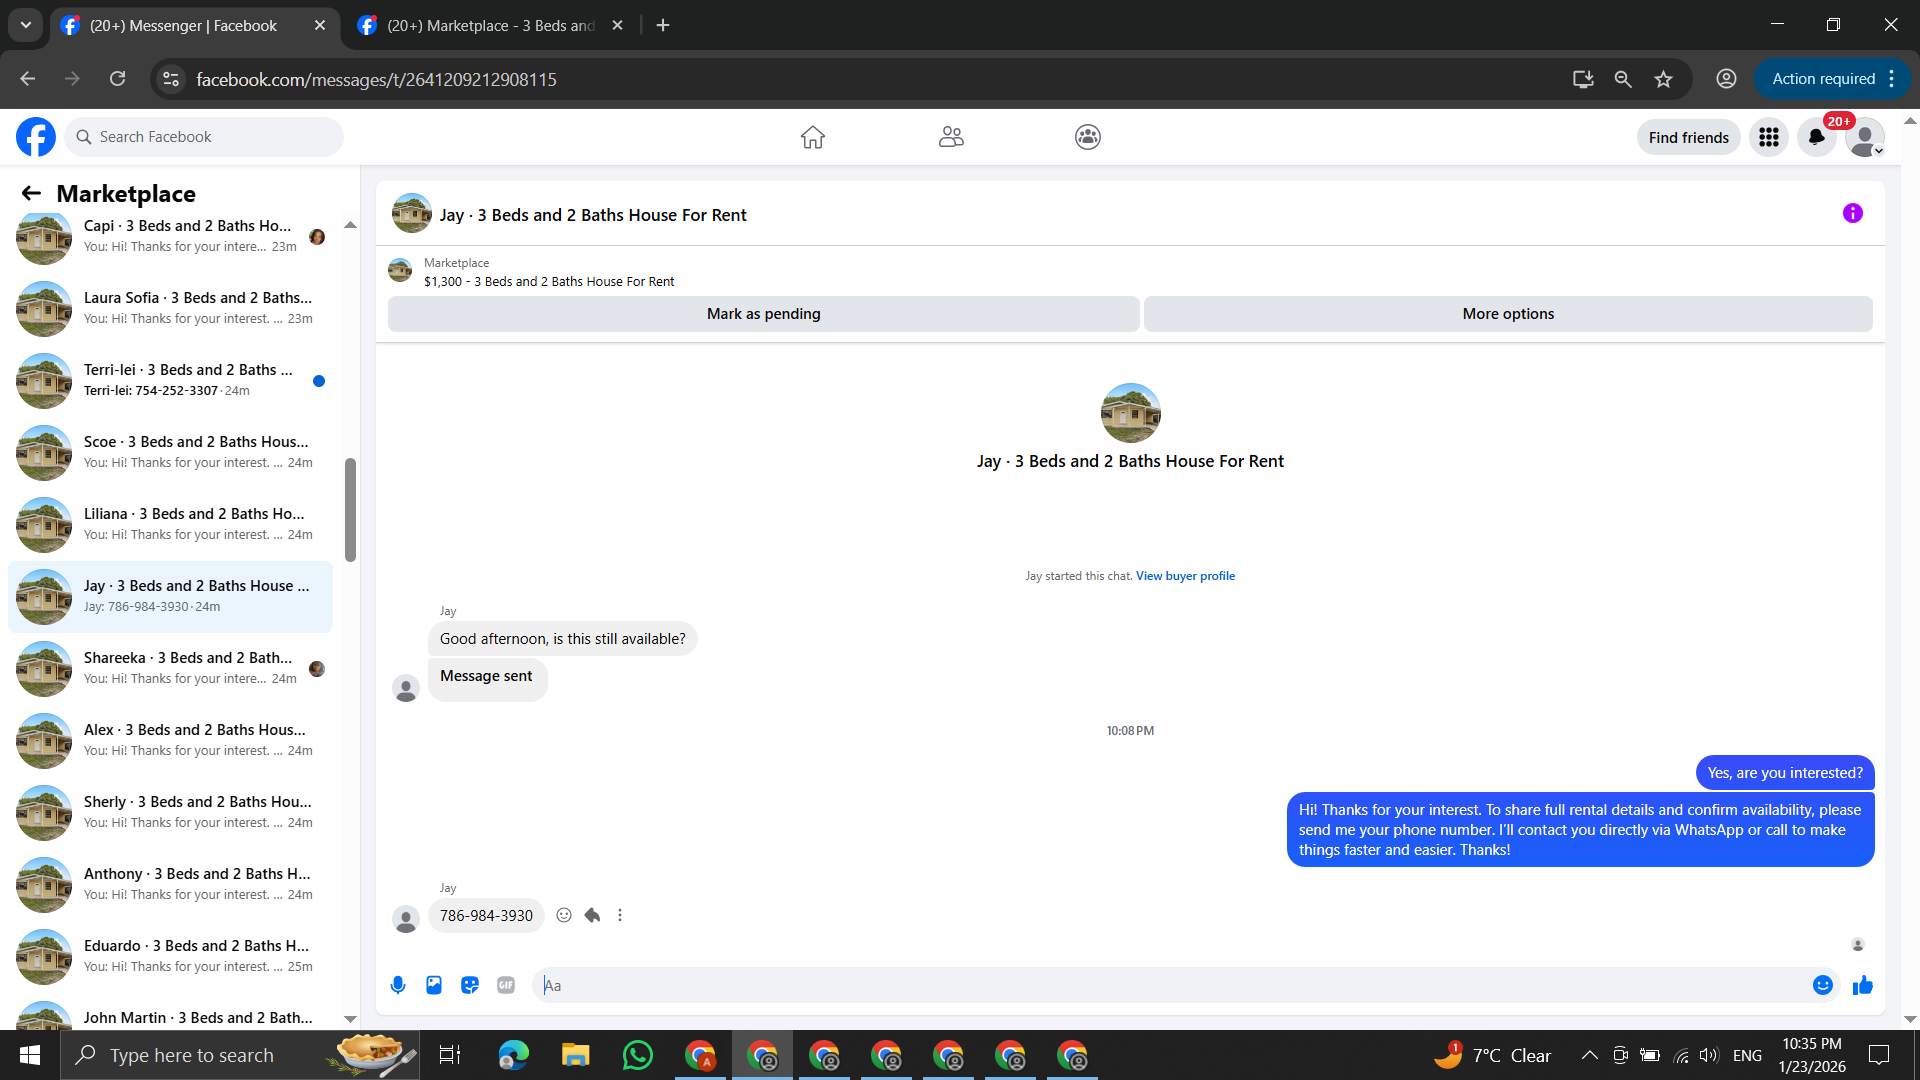Open the account profile dropdown
Image resolution: width=1920 pixels, height=1080 pixels.
[x=1864, y=137]
